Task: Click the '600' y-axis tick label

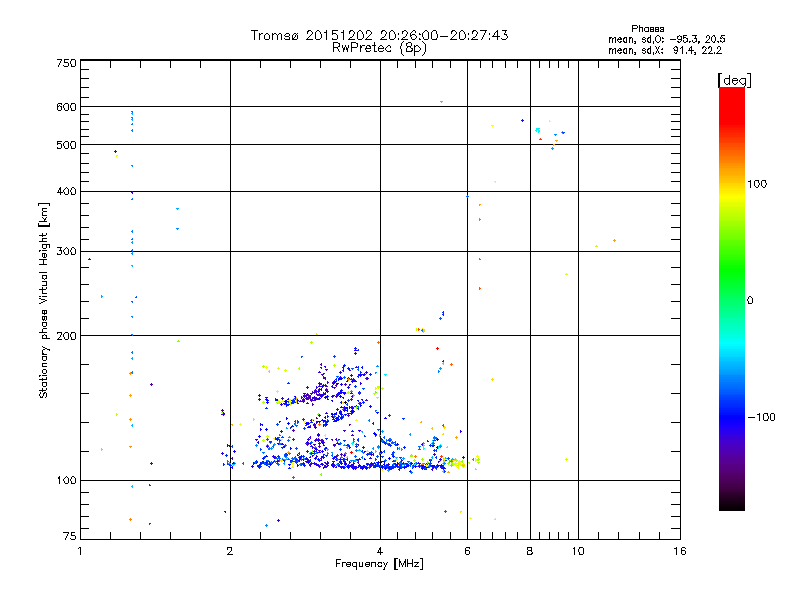Action: click(x=66, y=107)
